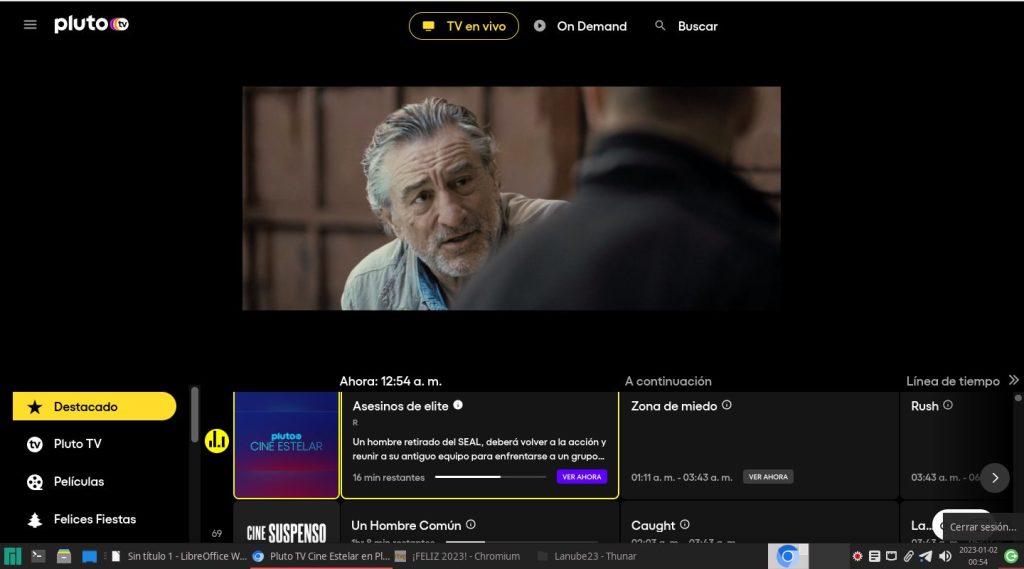The image size is (1024, 569).
Task: Expand the Línea de tiempo double chevron
Action: (x=1013, y=380)
